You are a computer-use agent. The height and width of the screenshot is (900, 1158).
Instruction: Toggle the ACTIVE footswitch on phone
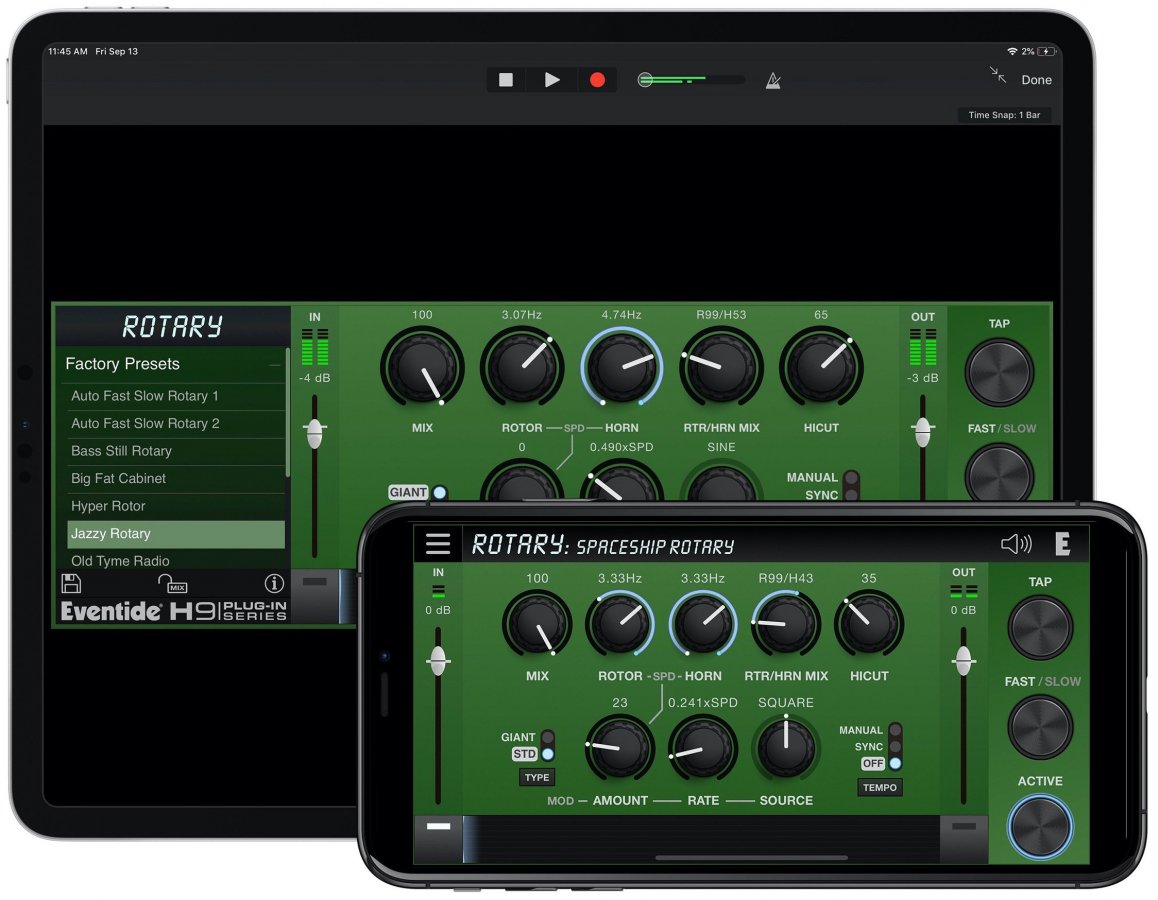click(1040, 827)
